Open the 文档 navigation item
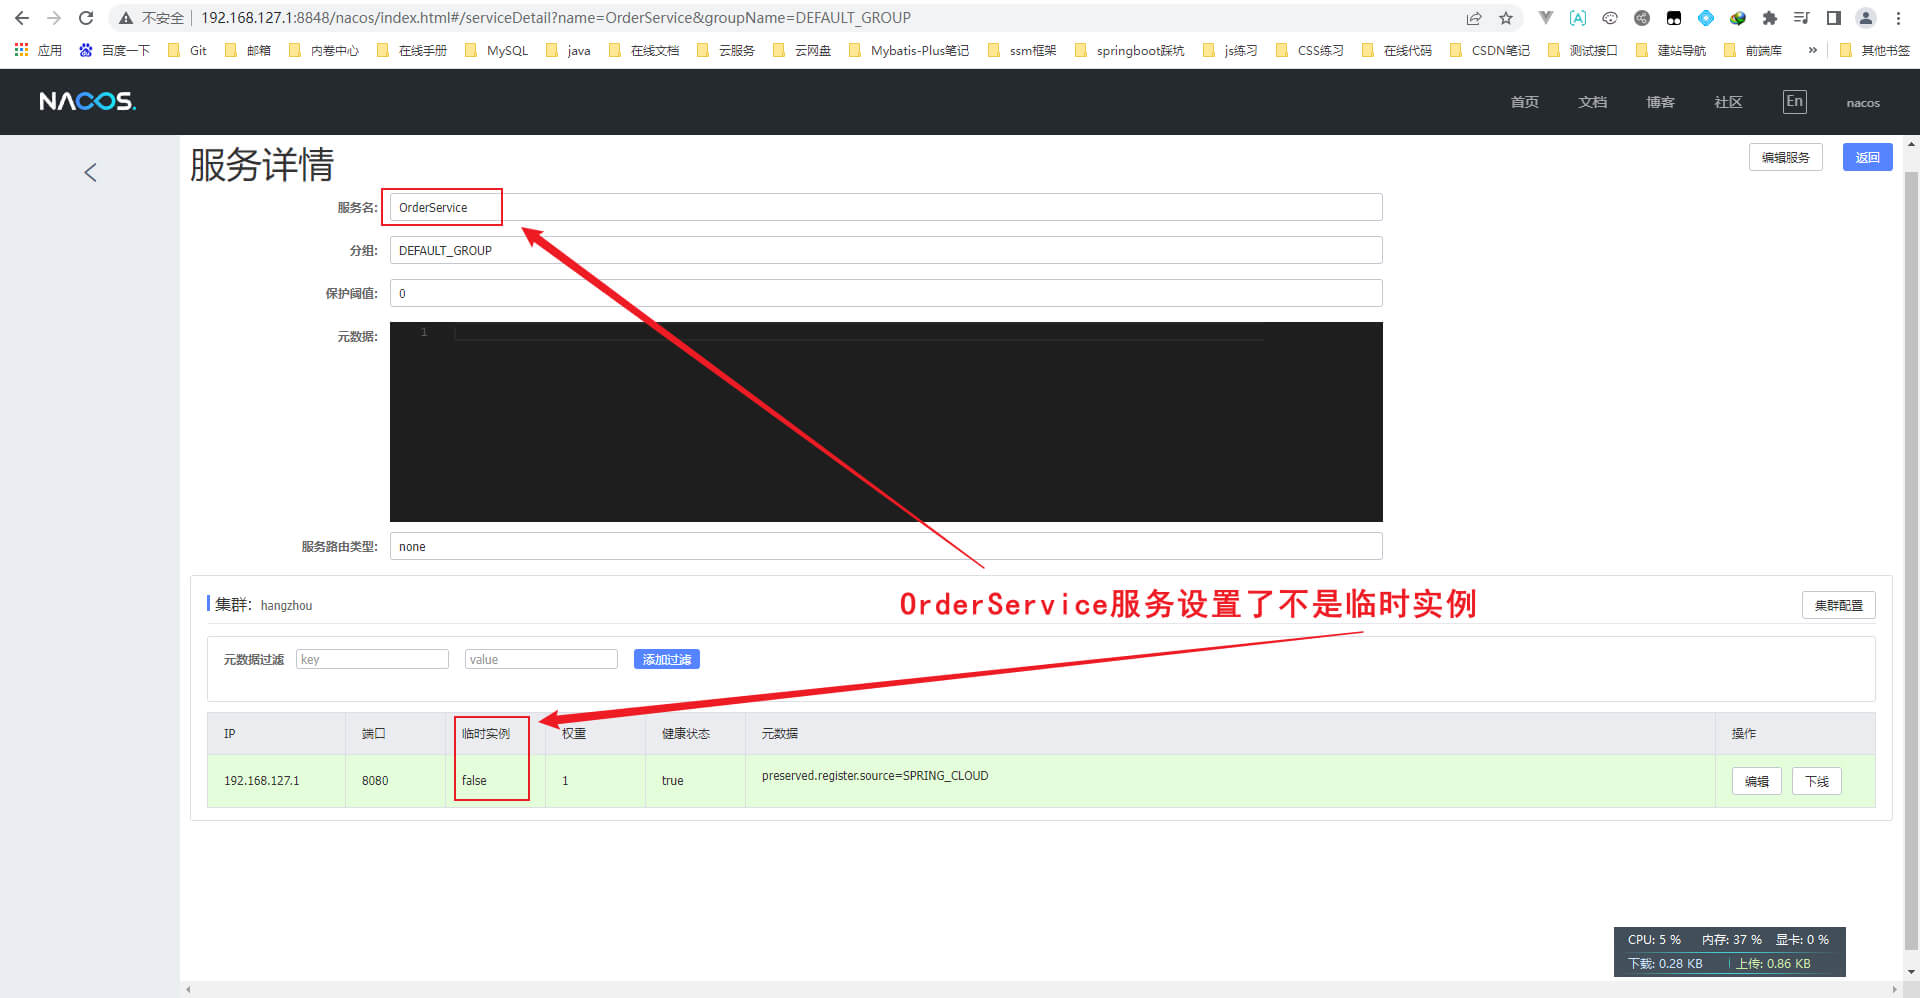 click(1592, 102)
